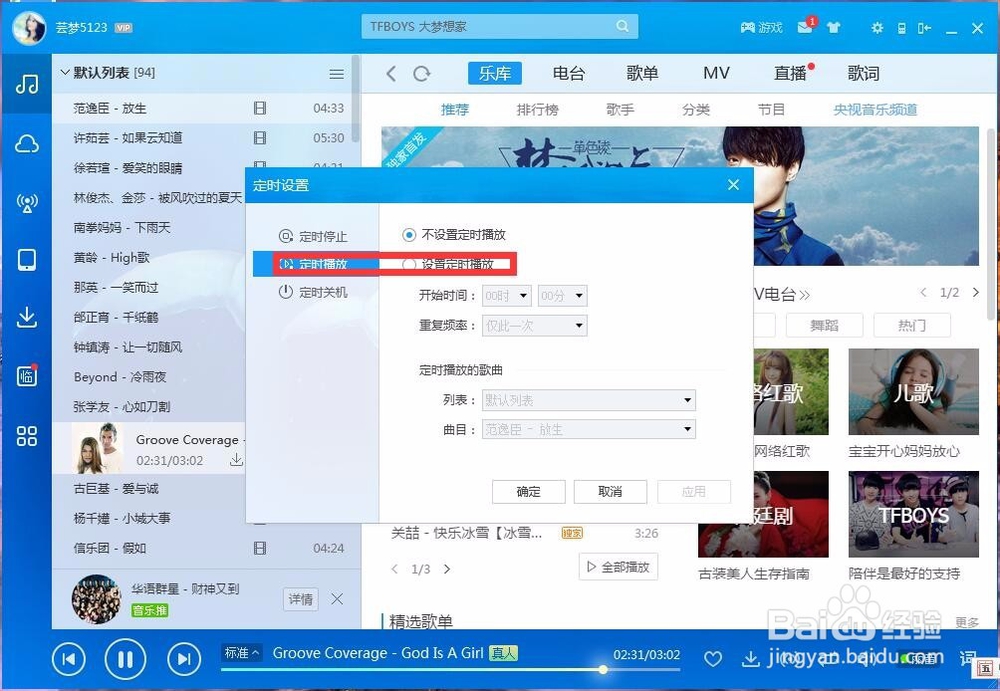Open the 游戏 game center icon

point(761,28)
